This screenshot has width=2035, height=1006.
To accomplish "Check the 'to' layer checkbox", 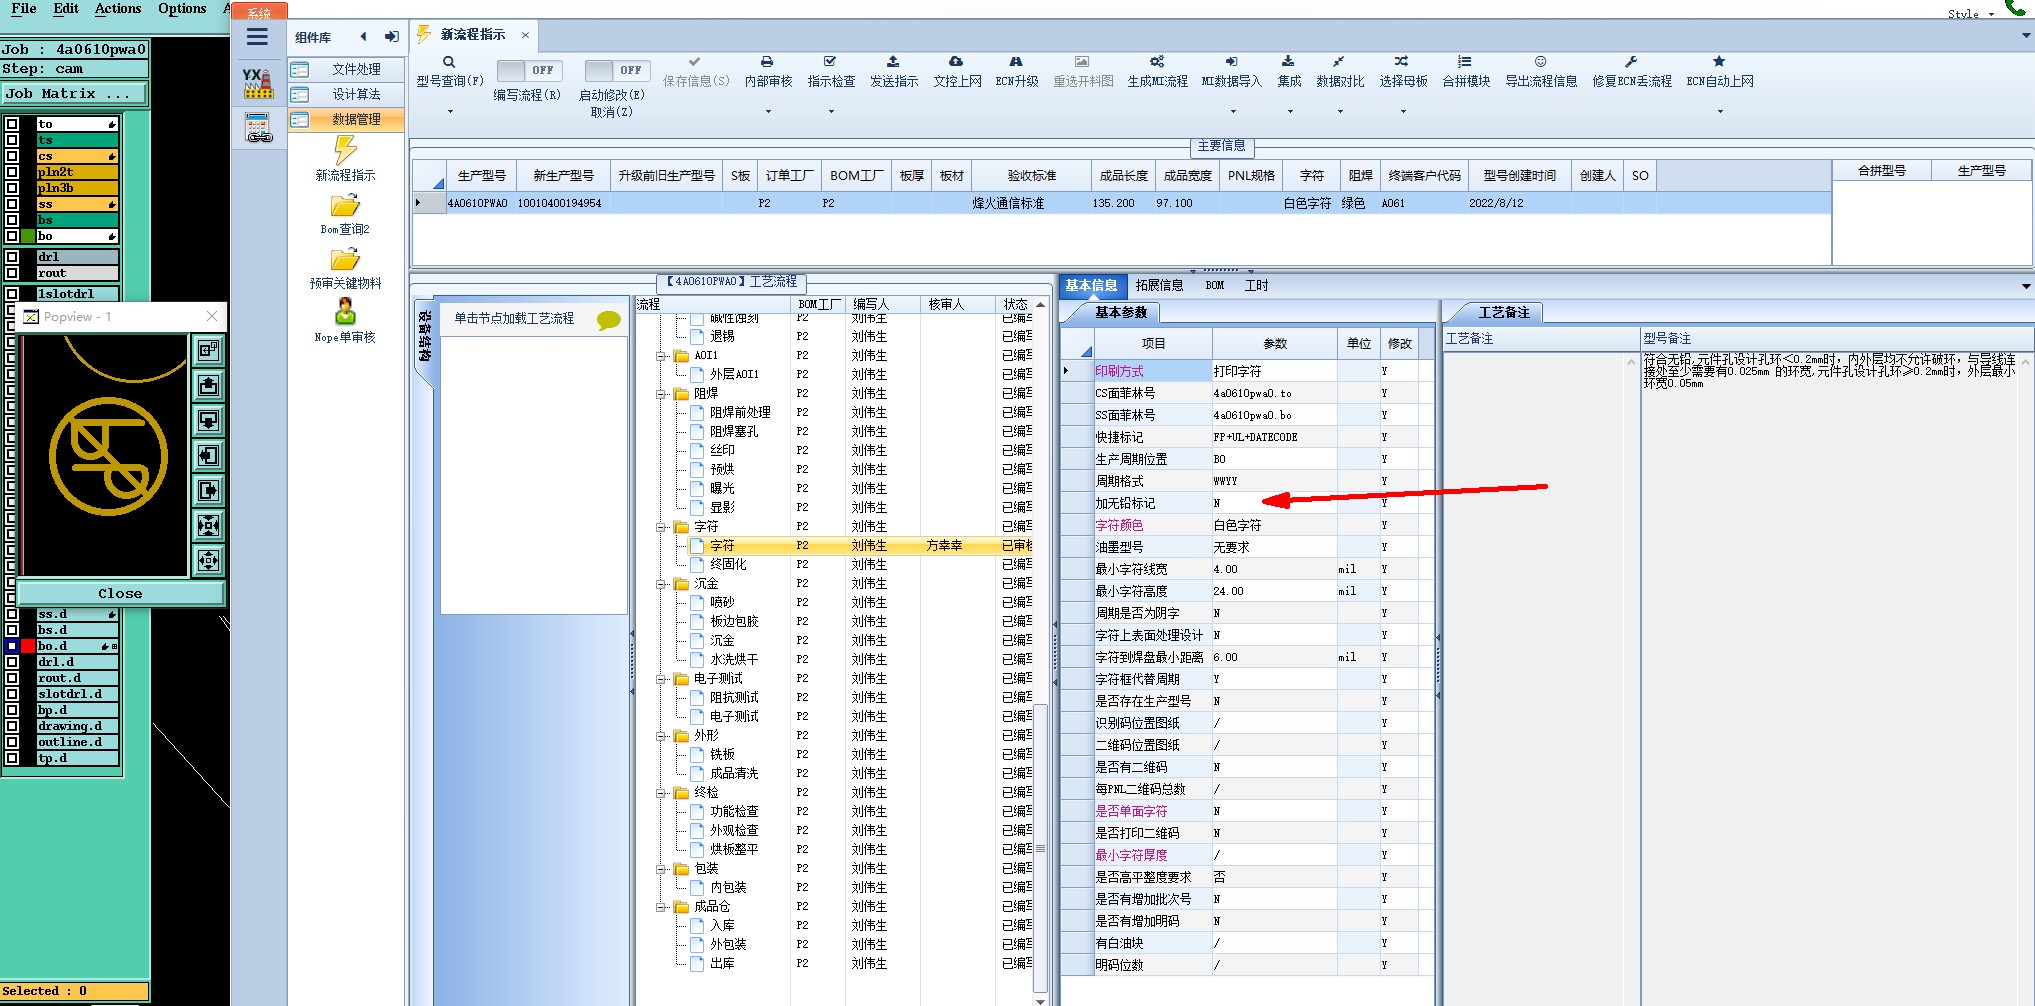I will click(12, 124).
